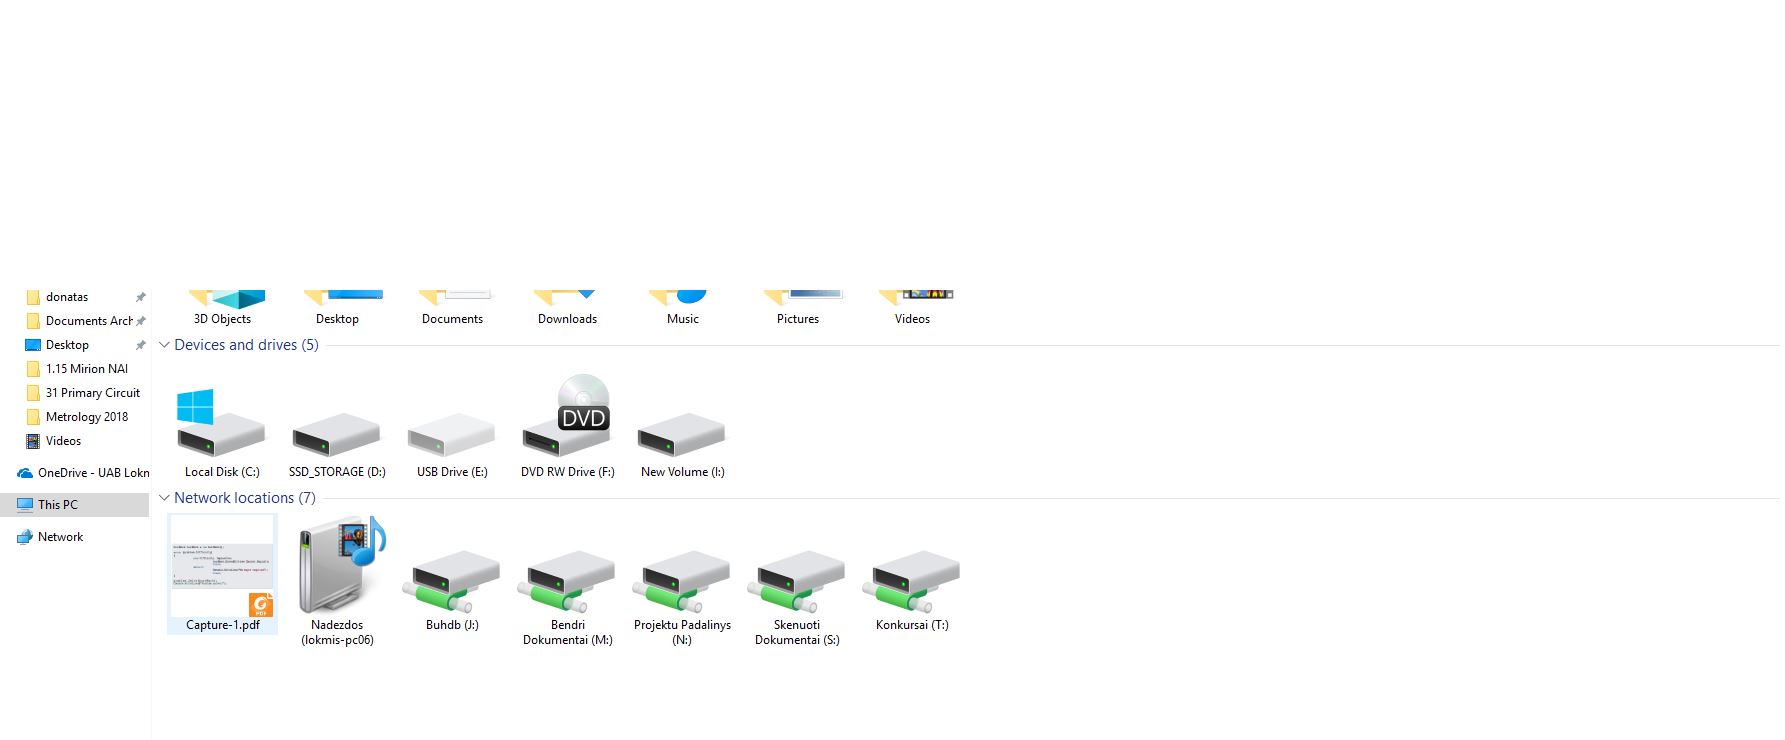Open the 1.15 Mirion NAI folder shortcut
This screenshot has height=740, width=1785.
click(x=87, y=369)
